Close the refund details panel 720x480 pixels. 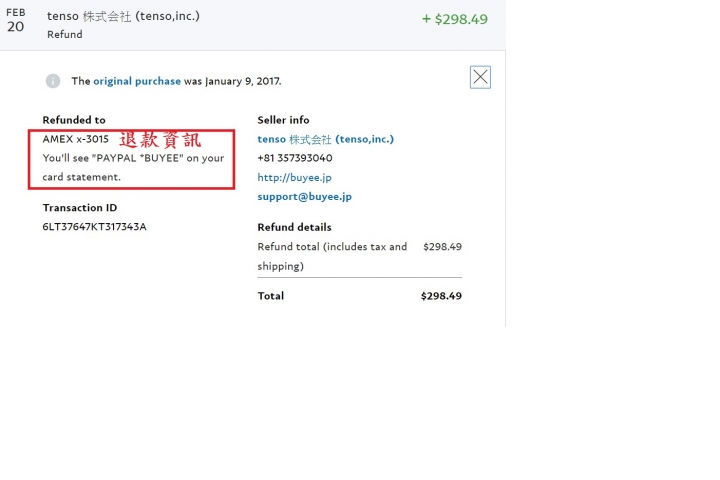tap(480, 77)
